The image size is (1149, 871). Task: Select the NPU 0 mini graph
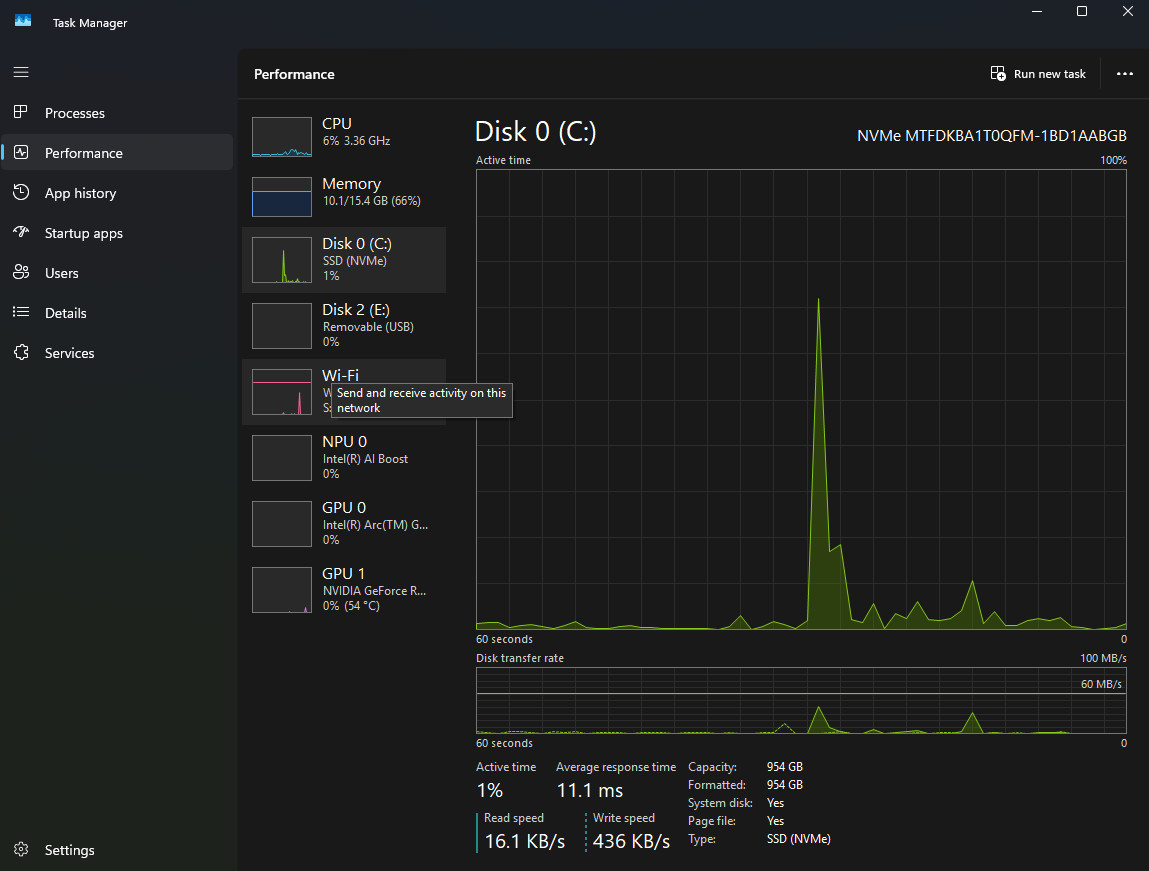pos(282,458)
